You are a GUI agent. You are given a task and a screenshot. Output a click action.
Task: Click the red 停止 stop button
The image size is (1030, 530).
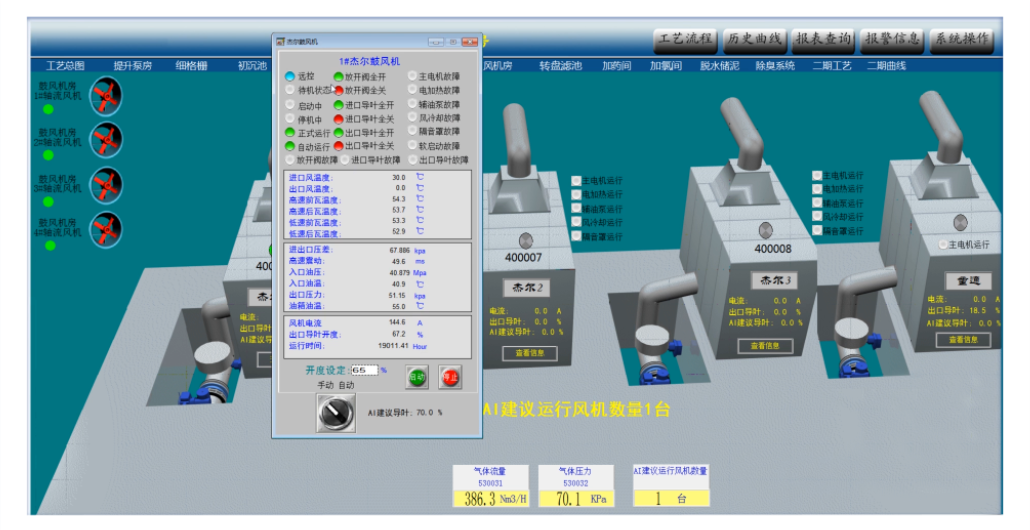(450, 377)
